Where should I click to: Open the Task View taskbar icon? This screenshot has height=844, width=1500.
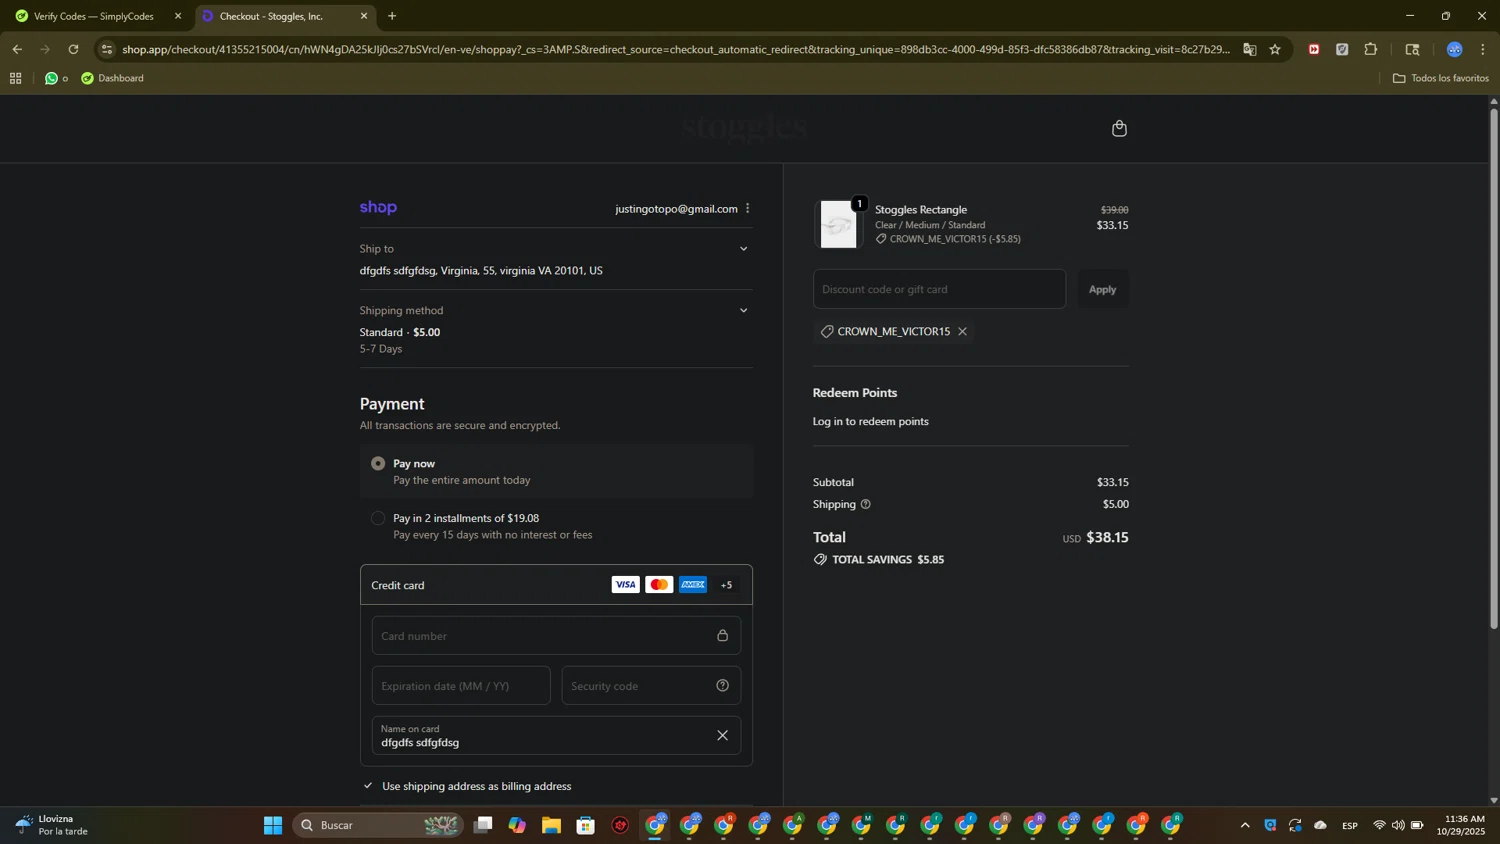tap(483, 825)
